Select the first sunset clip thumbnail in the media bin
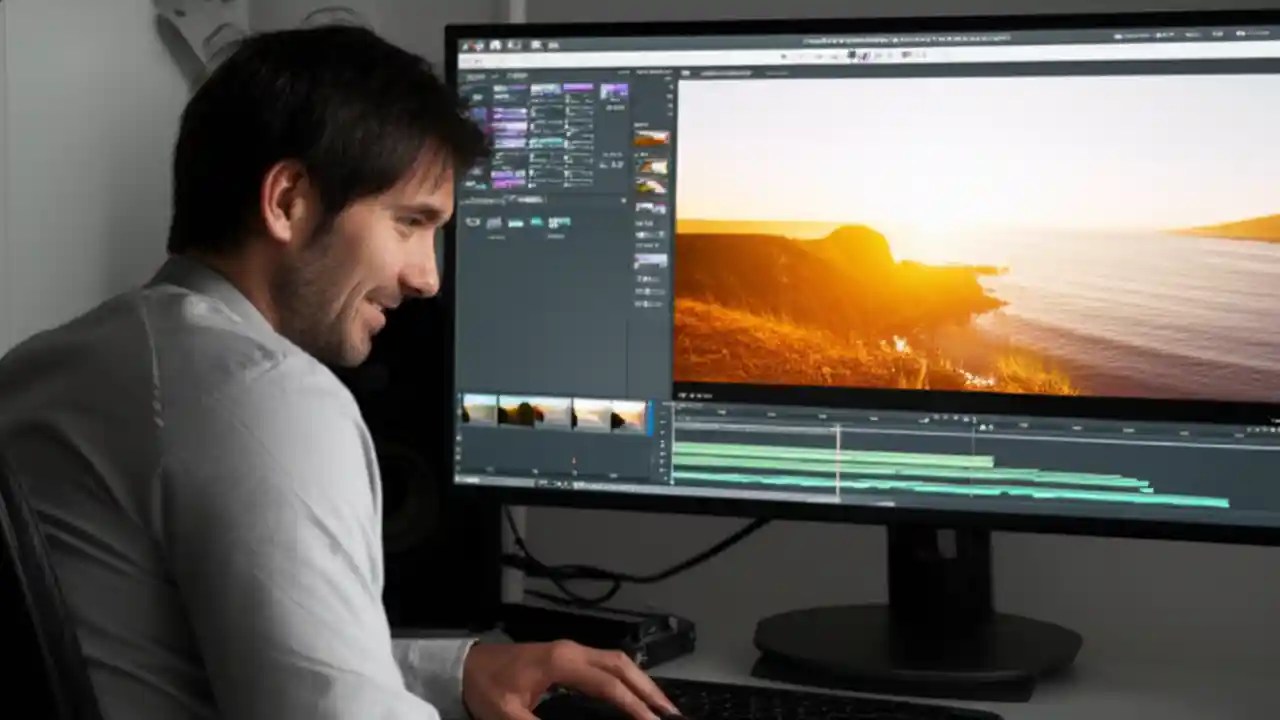Viewport: 1280px width, 720px height. [650, 137]
